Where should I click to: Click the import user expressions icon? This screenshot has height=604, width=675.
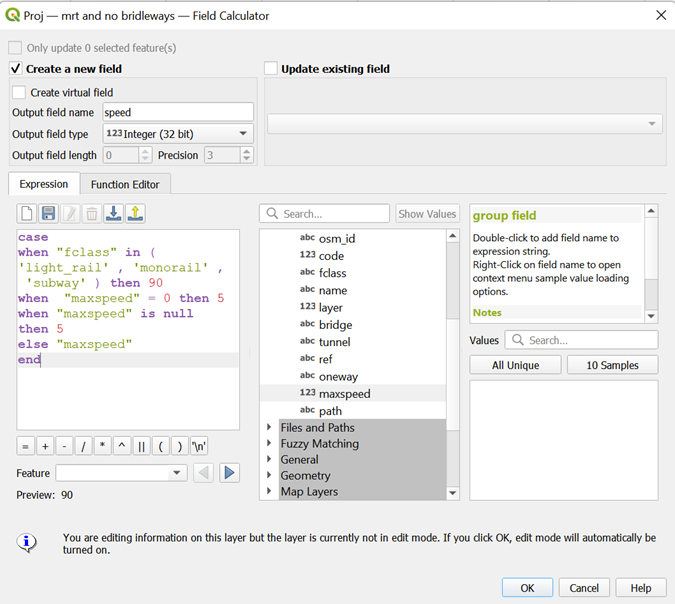coord(113,213)
